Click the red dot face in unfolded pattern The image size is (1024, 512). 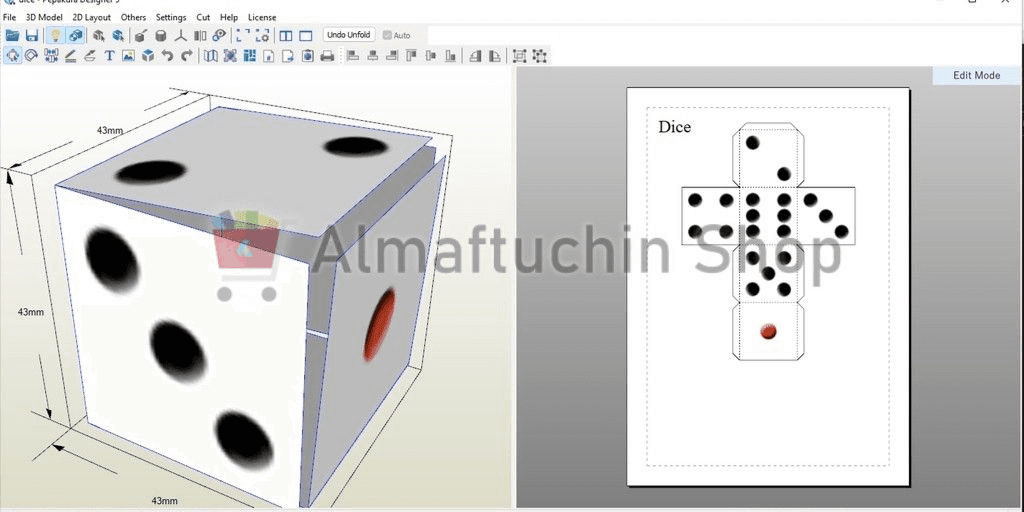click(769, 331)
